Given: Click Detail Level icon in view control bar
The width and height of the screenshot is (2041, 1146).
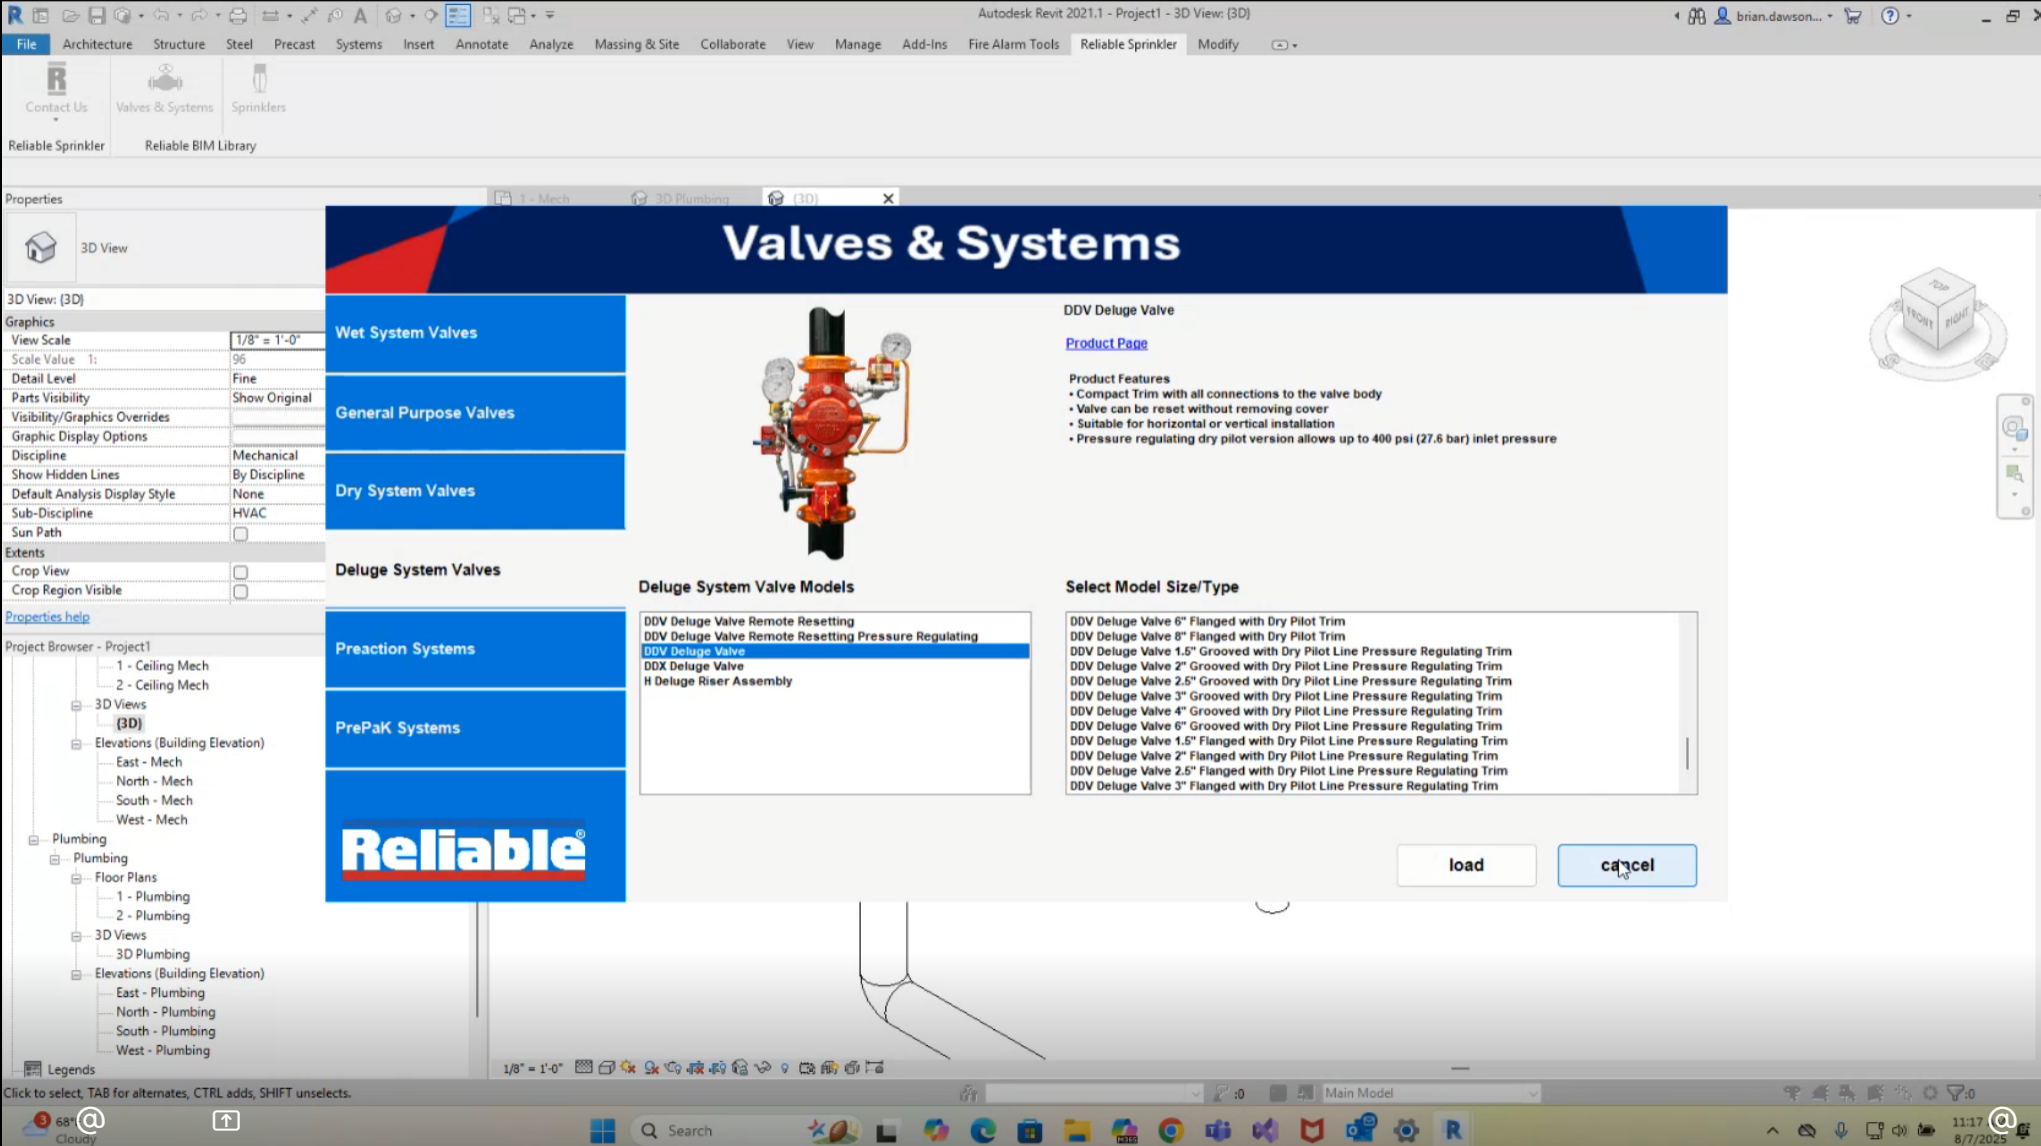Looking at the screenshot, I should (x=584, y=1068).
